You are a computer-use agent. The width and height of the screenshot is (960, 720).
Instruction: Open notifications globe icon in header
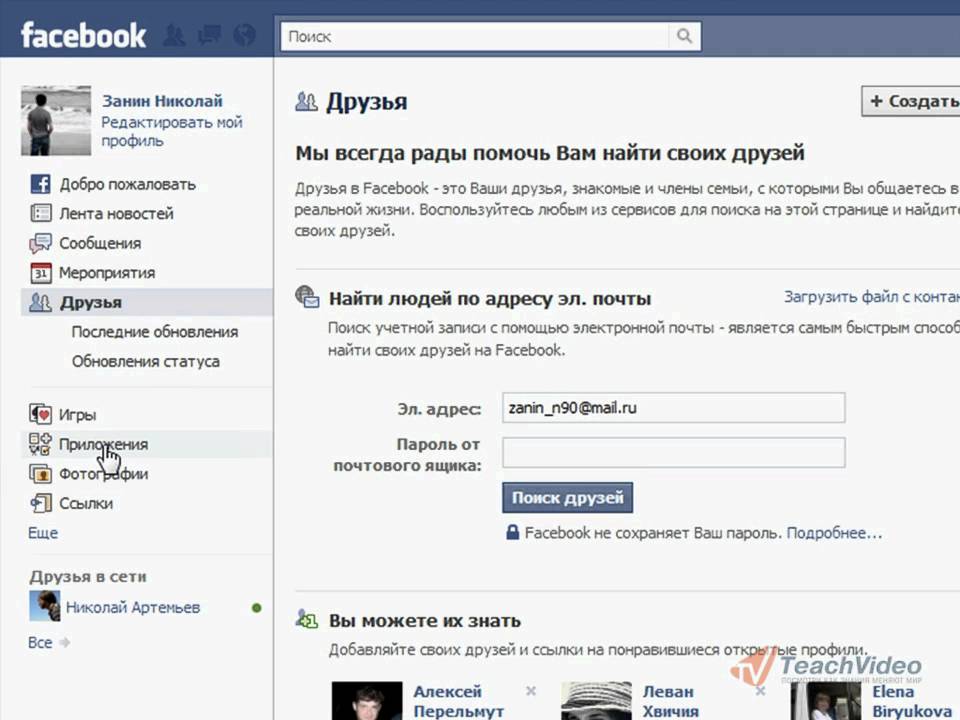(244, 35)
